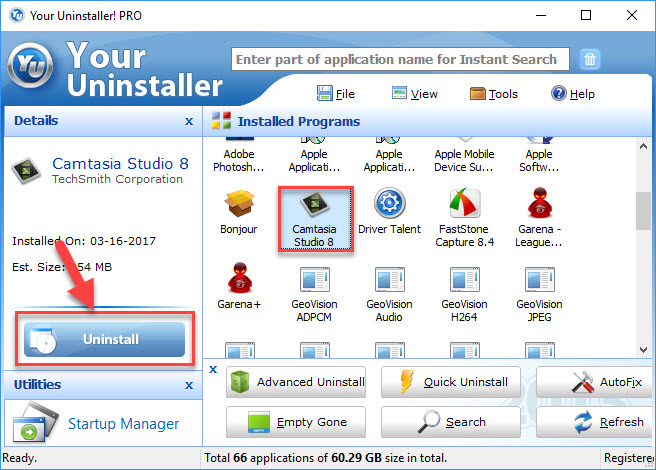Select GeoVision Audio program icon

[390, 279]
